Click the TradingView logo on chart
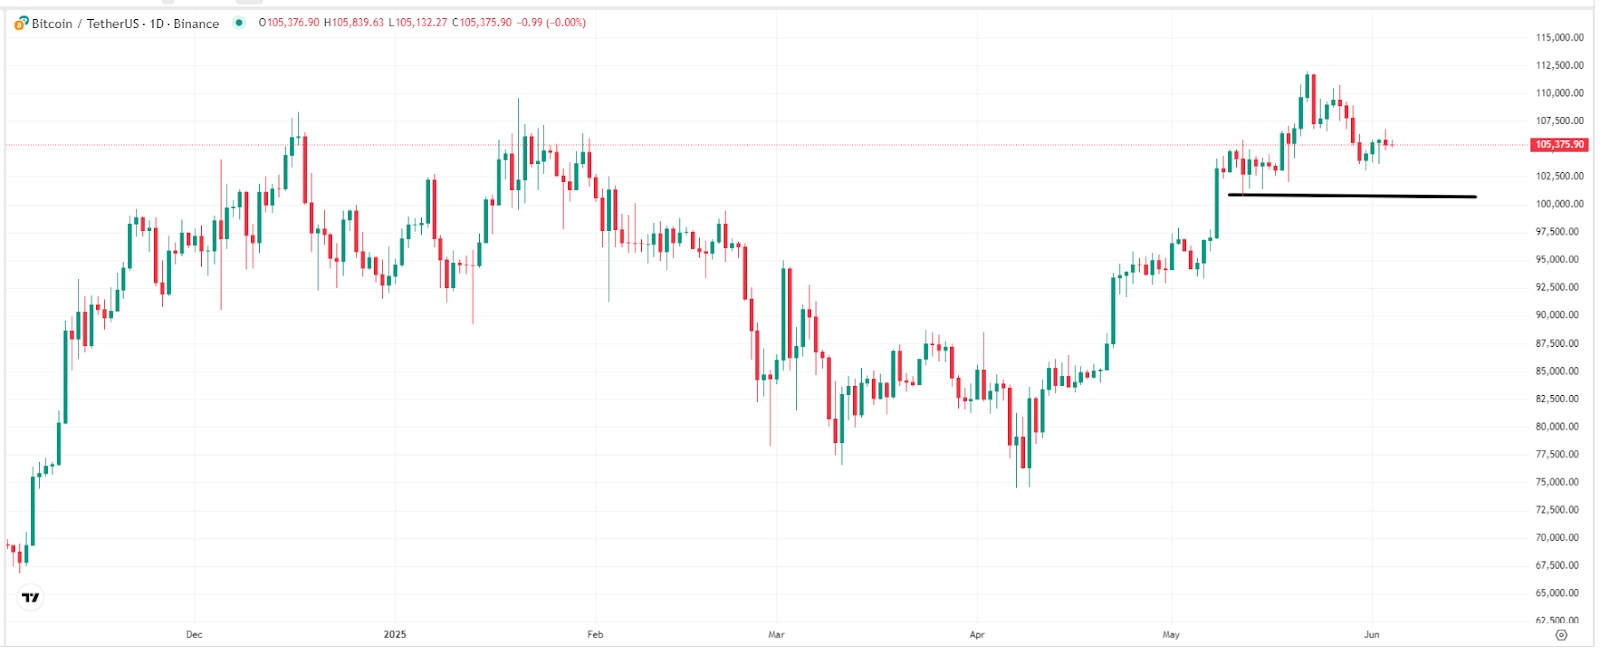Viewport: 1600px width, 655px height. 31,598
